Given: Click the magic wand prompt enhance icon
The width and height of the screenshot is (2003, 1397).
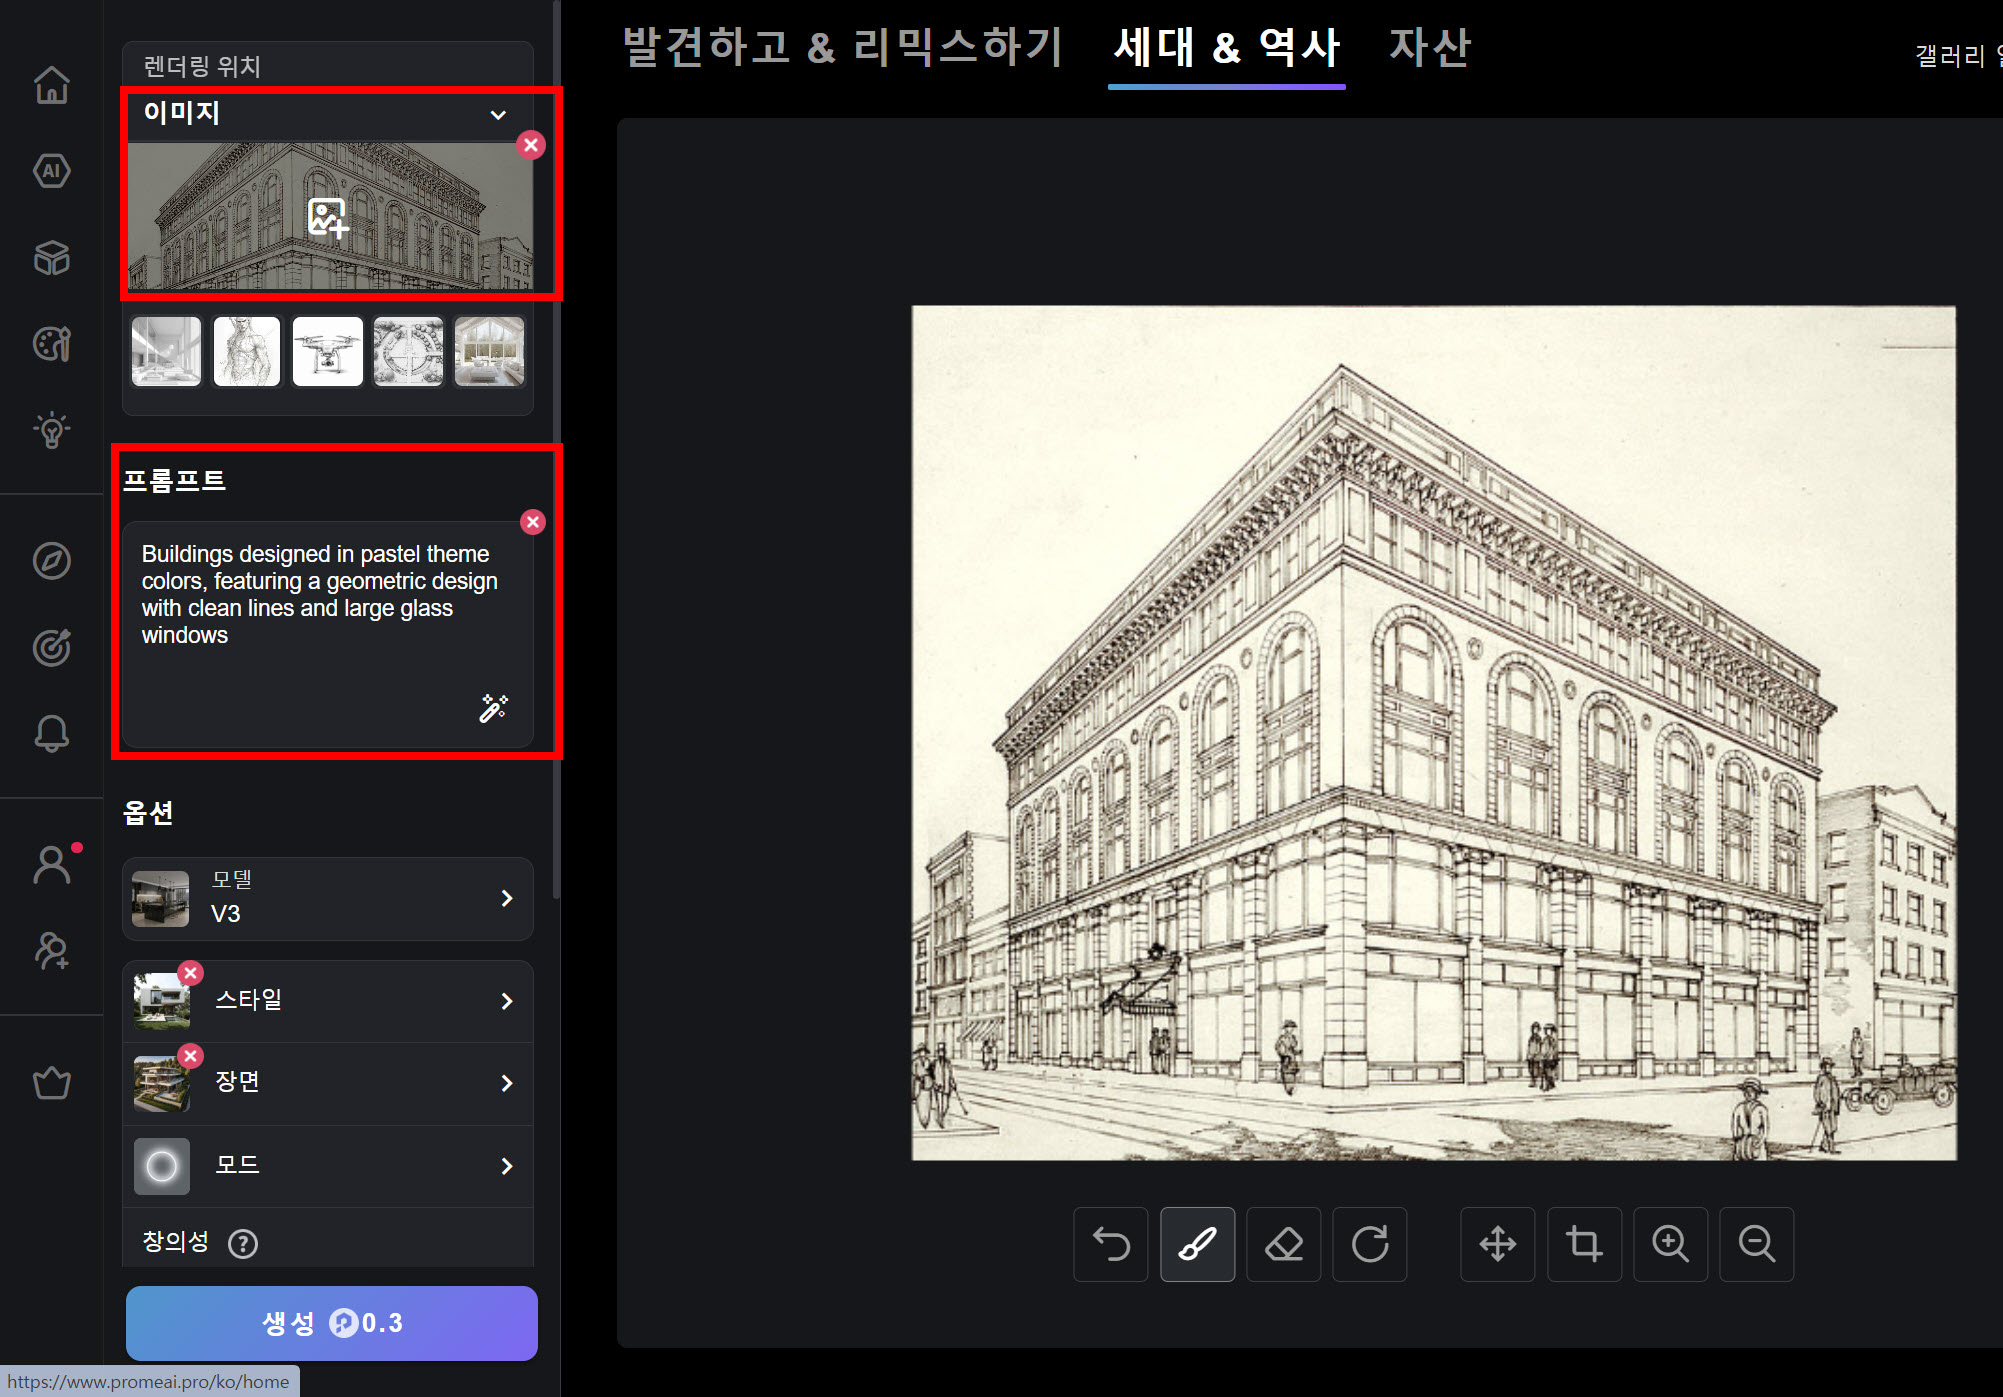Looking at the screenshot, I should coord(493,708).
